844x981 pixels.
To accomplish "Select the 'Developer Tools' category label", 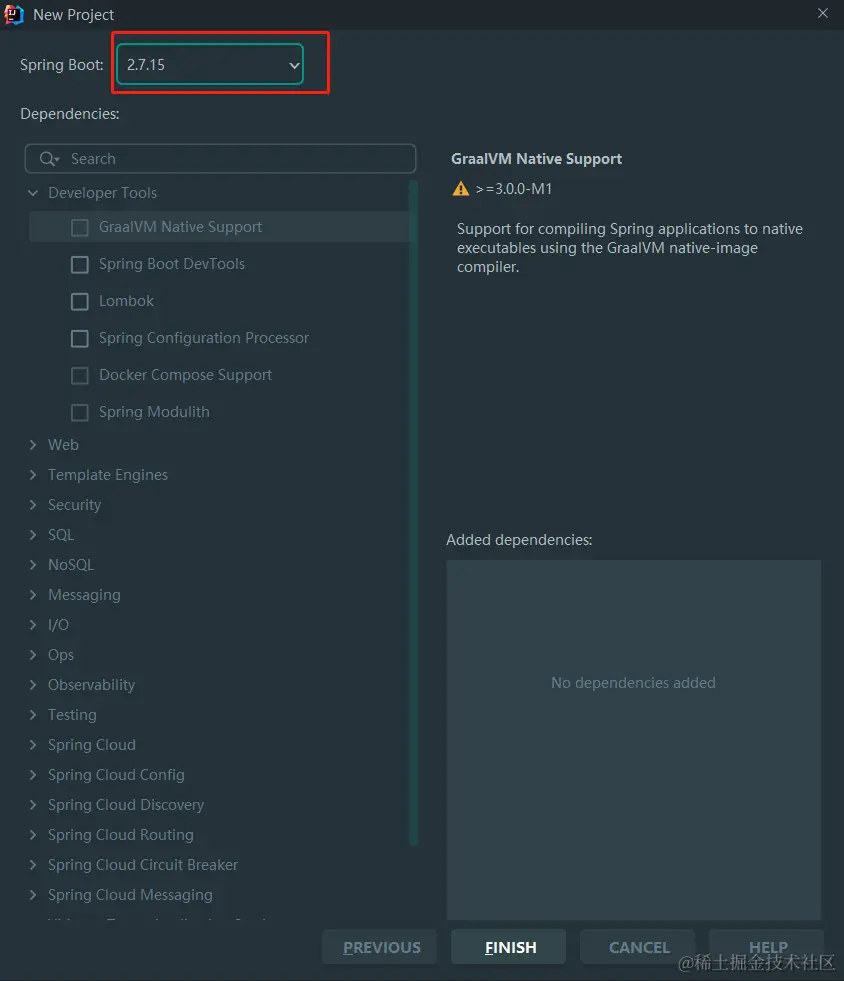I will 103,193.
